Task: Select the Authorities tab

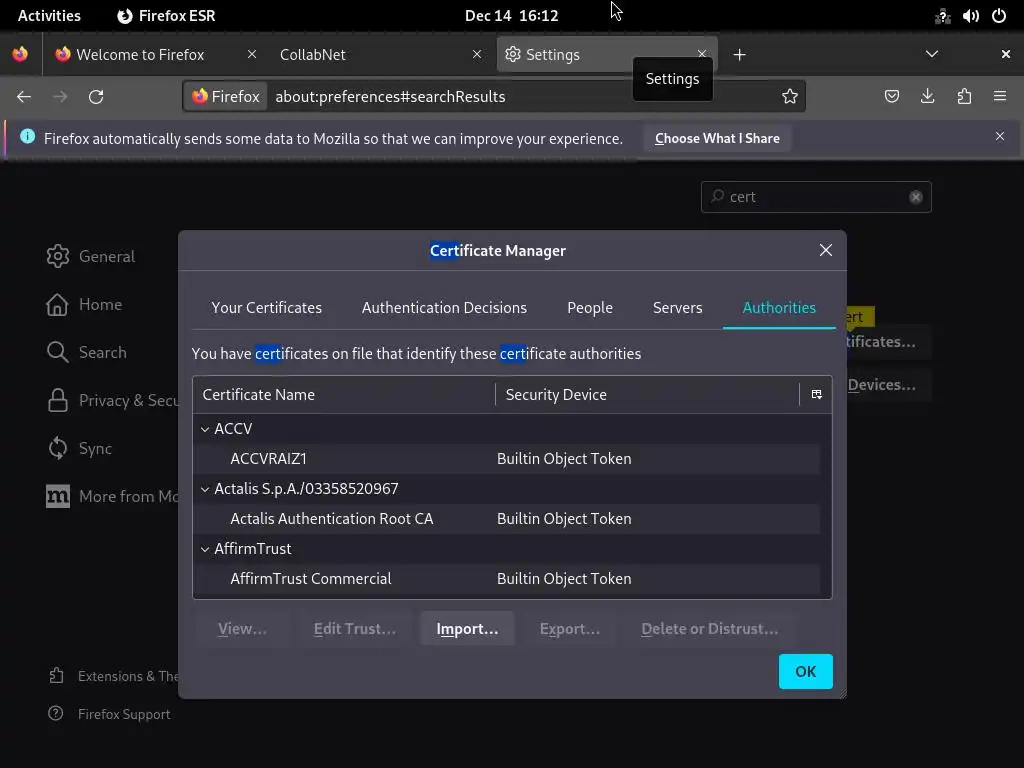Action: (x=779, y=308)
